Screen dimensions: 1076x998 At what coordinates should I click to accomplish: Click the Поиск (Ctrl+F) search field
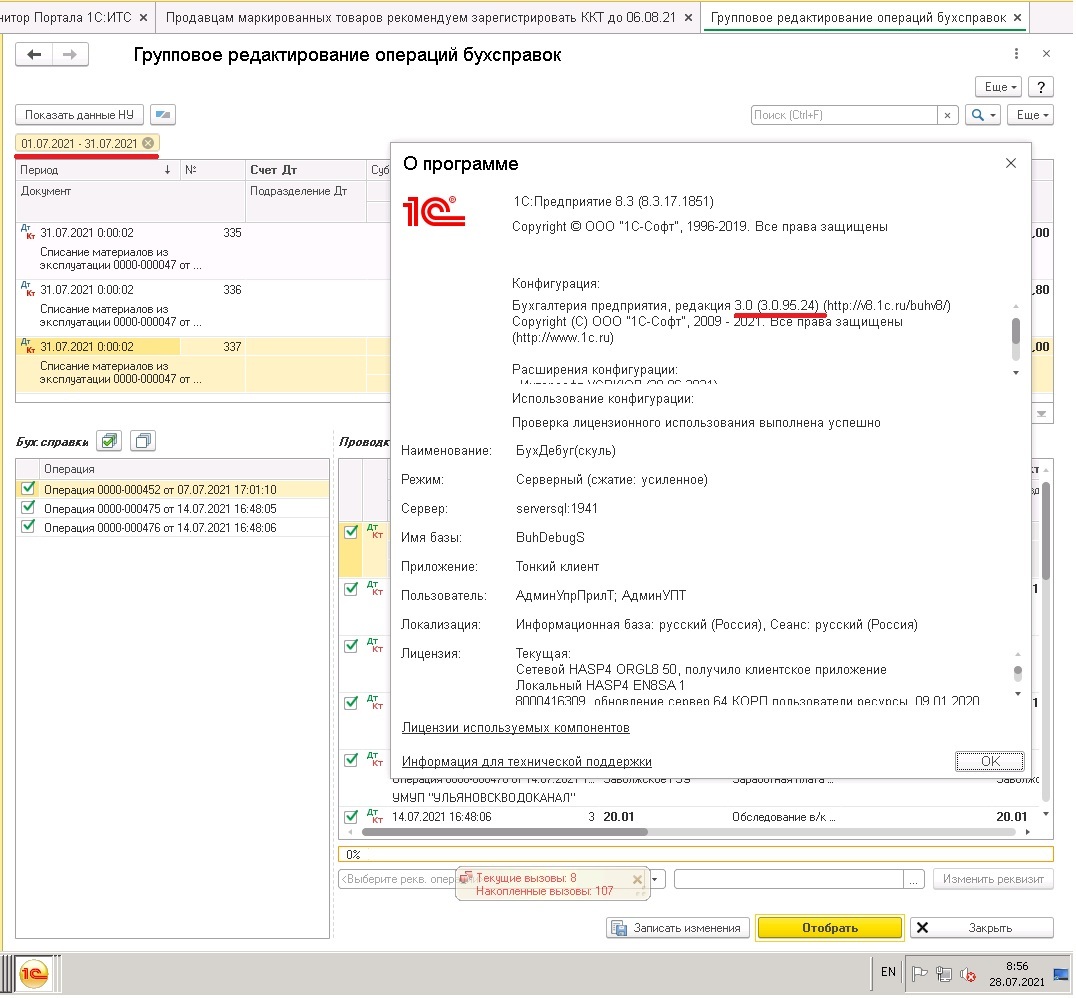[x=844, y=115]
